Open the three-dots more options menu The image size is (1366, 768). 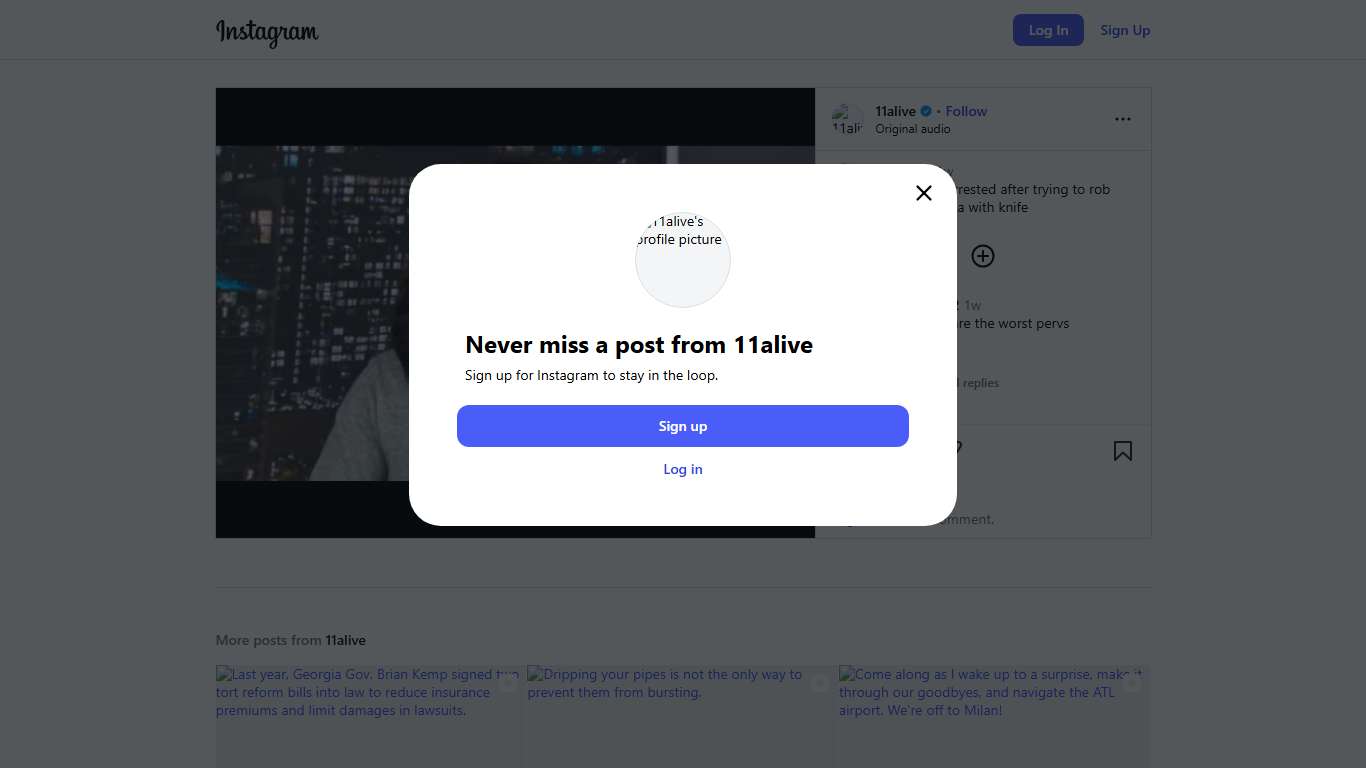pos(1123,119)
